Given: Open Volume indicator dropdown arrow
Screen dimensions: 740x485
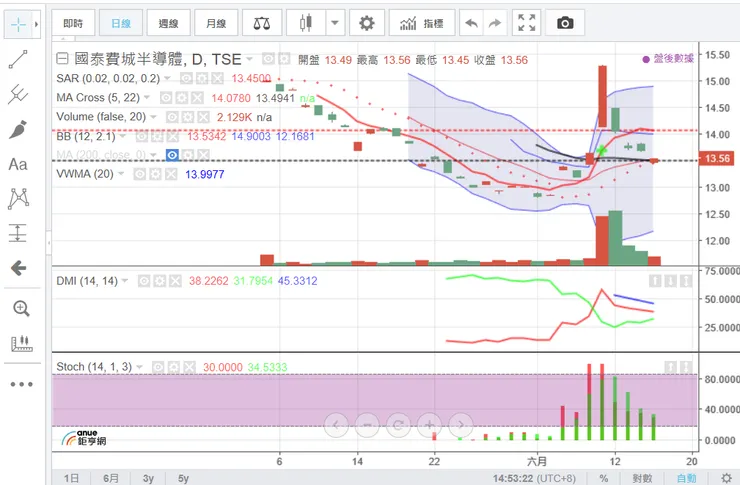Looking at the screenshot, I should (153, 117).
